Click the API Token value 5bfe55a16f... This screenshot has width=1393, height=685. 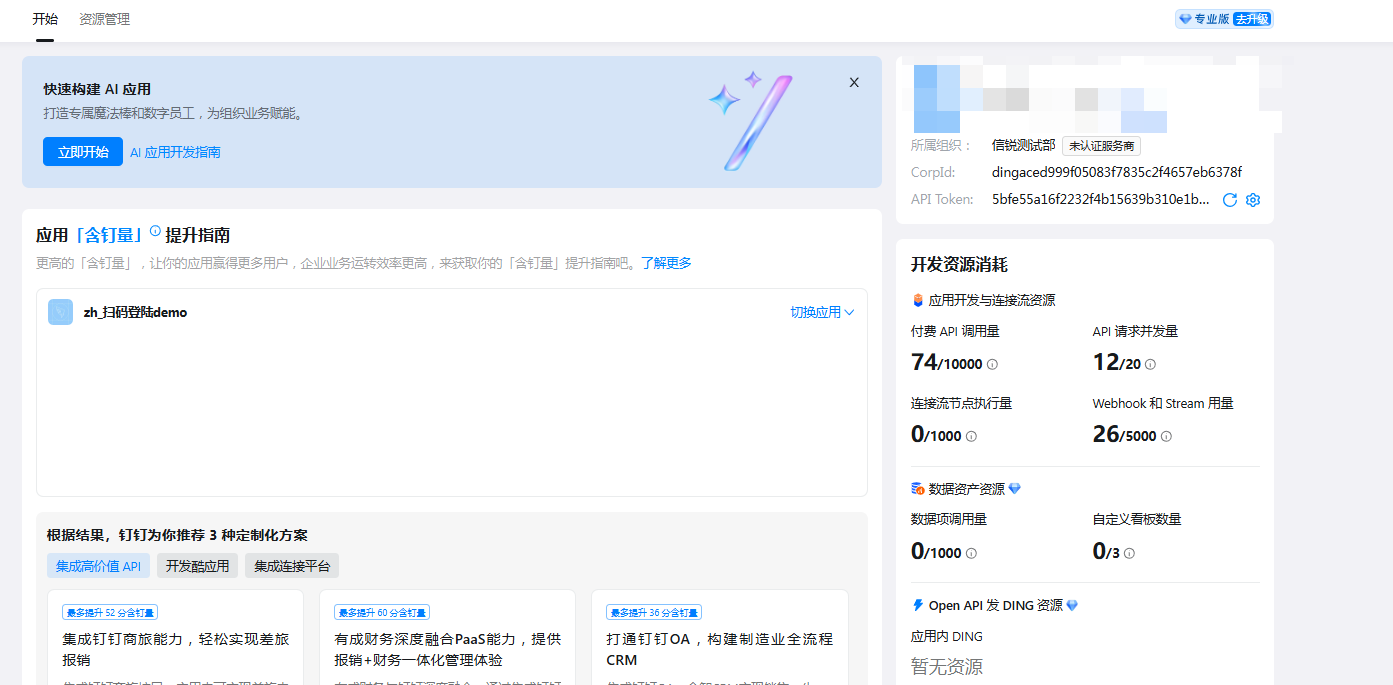1101,200
